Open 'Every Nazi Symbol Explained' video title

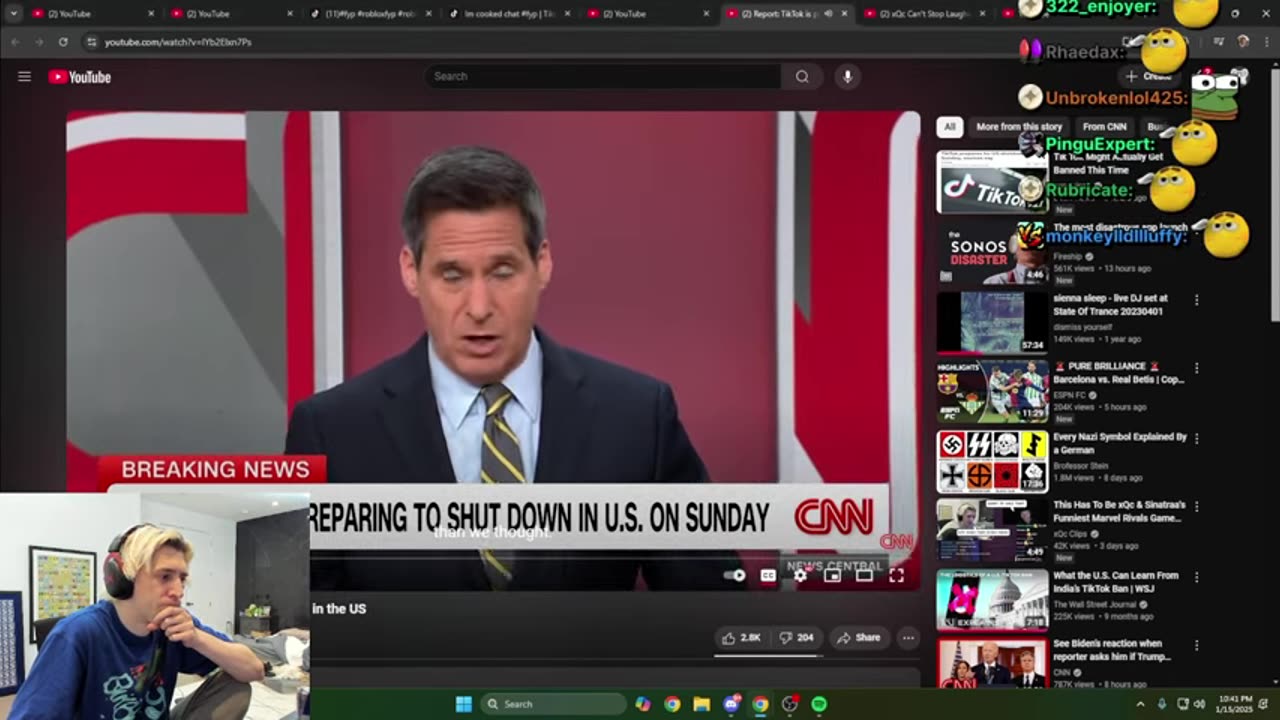point(1120,443)
